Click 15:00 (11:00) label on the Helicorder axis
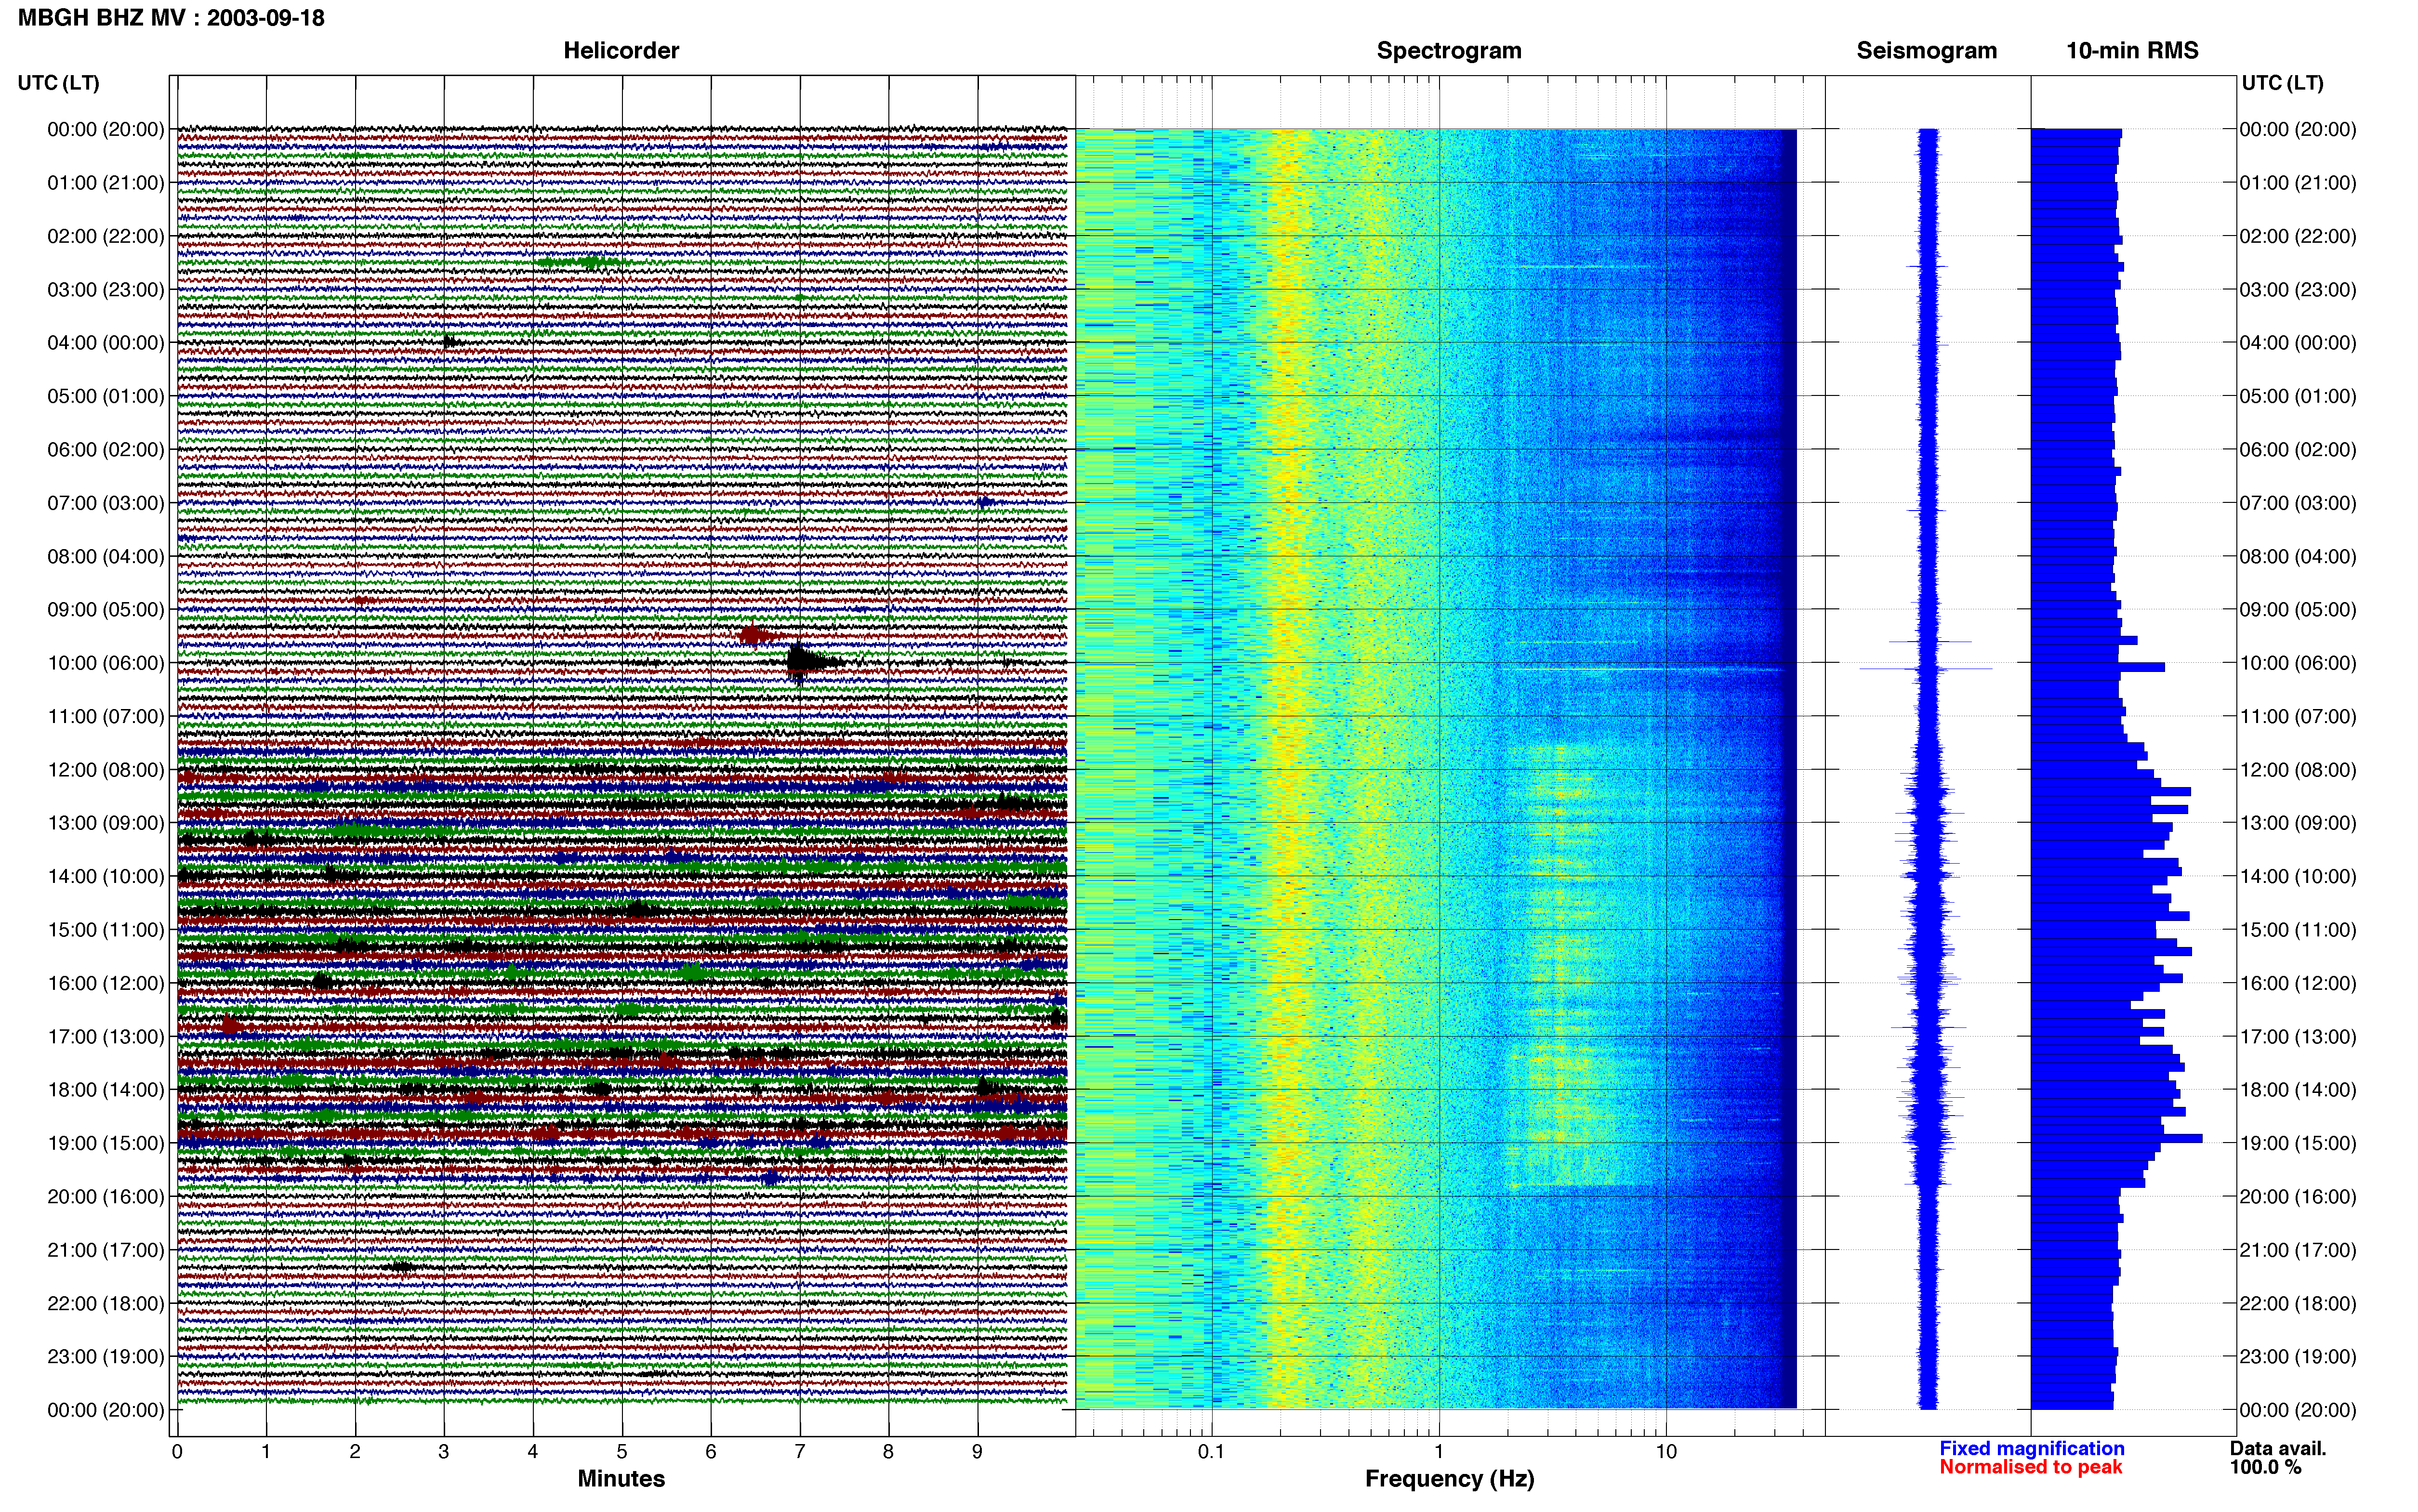Screen dimensions: 2418x1512 pos(106,930)
